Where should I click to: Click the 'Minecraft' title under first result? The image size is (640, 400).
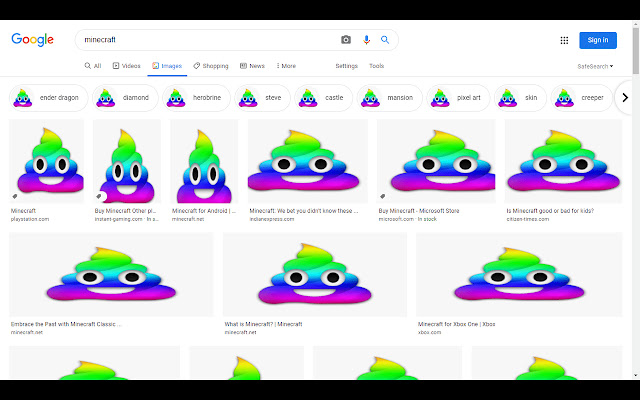point(23,211)
